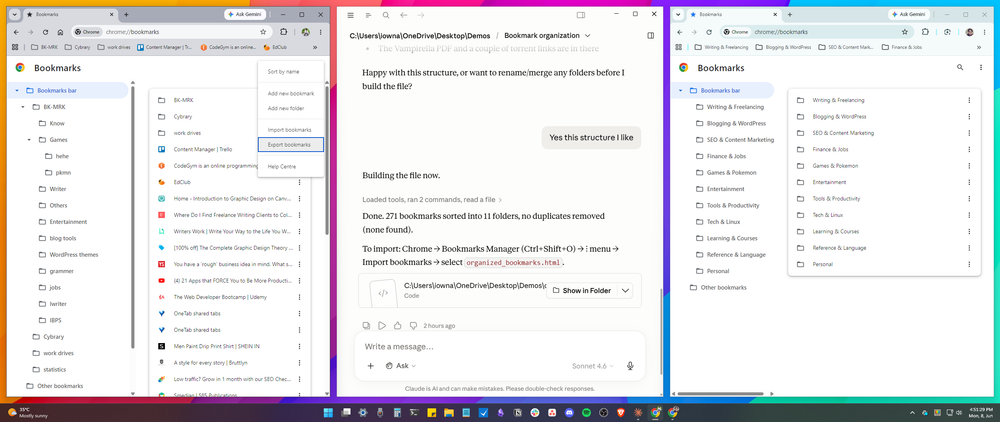1000x422 pixels.
Task: Open the Sonnet 4.6 model selector
Action: coord(593,366)
